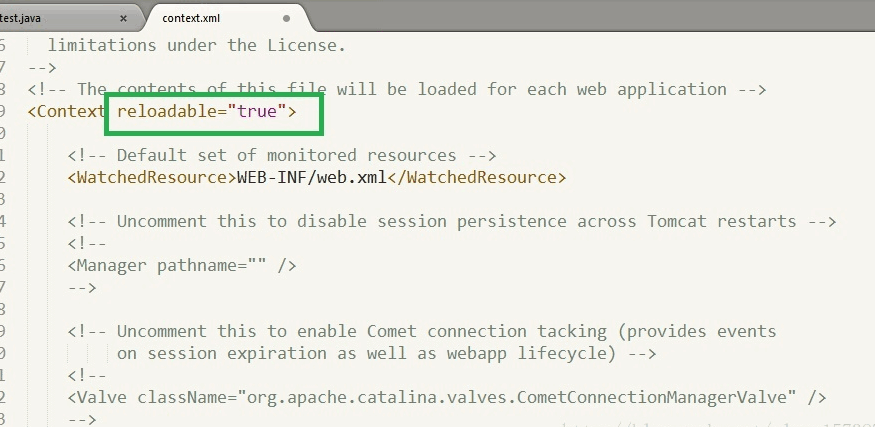Click the "on session expiration" comment line

coord(386,353)
